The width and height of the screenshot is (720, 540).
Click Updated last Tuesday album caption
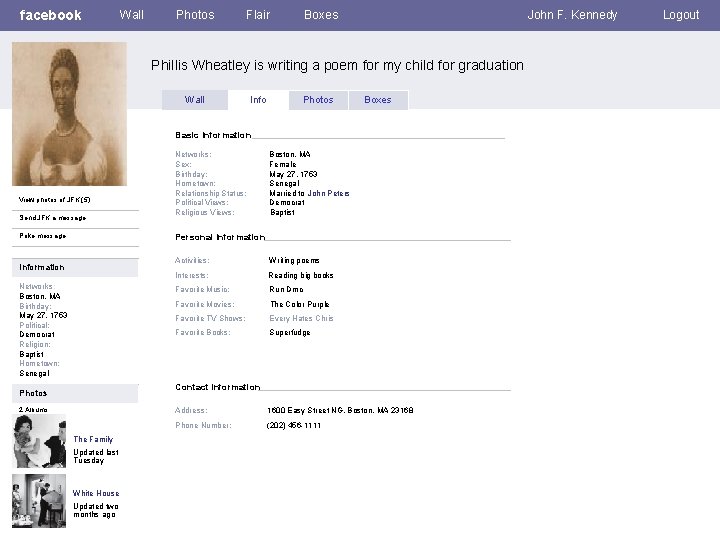(x=96, y=456)
